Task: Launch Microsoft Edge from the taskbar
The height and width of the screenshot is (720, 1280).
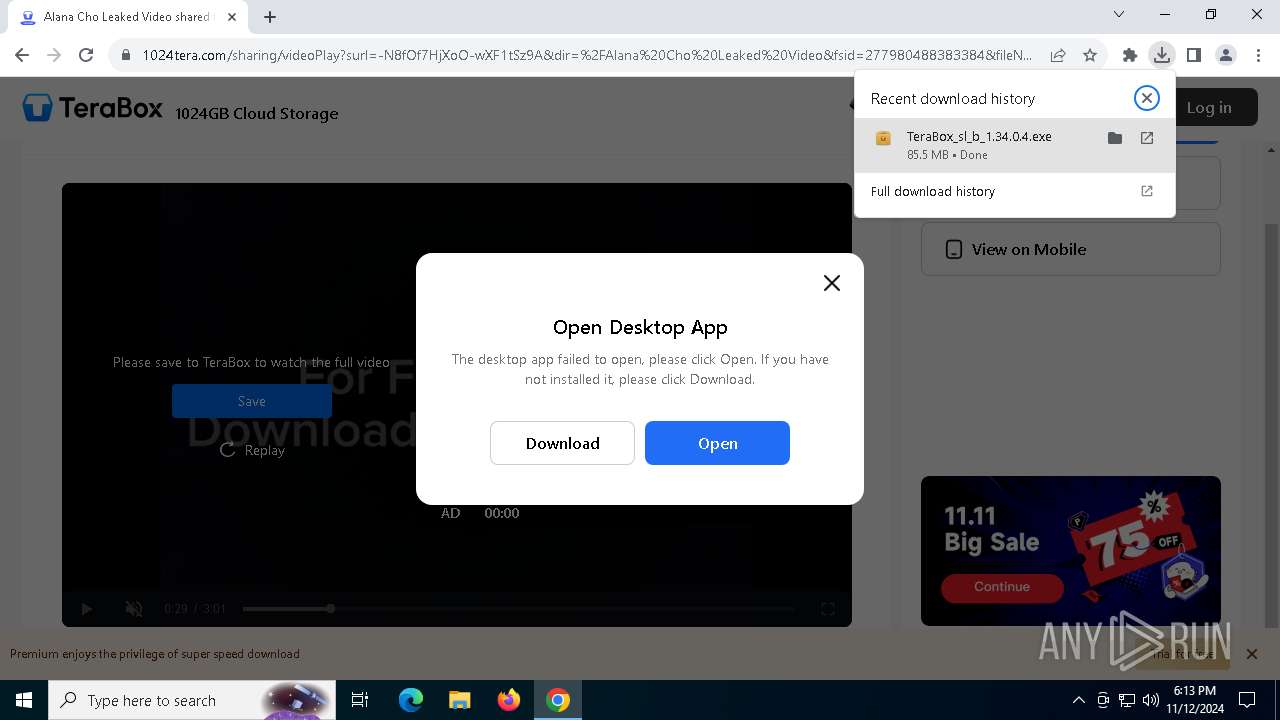Action: pos(411,700)
